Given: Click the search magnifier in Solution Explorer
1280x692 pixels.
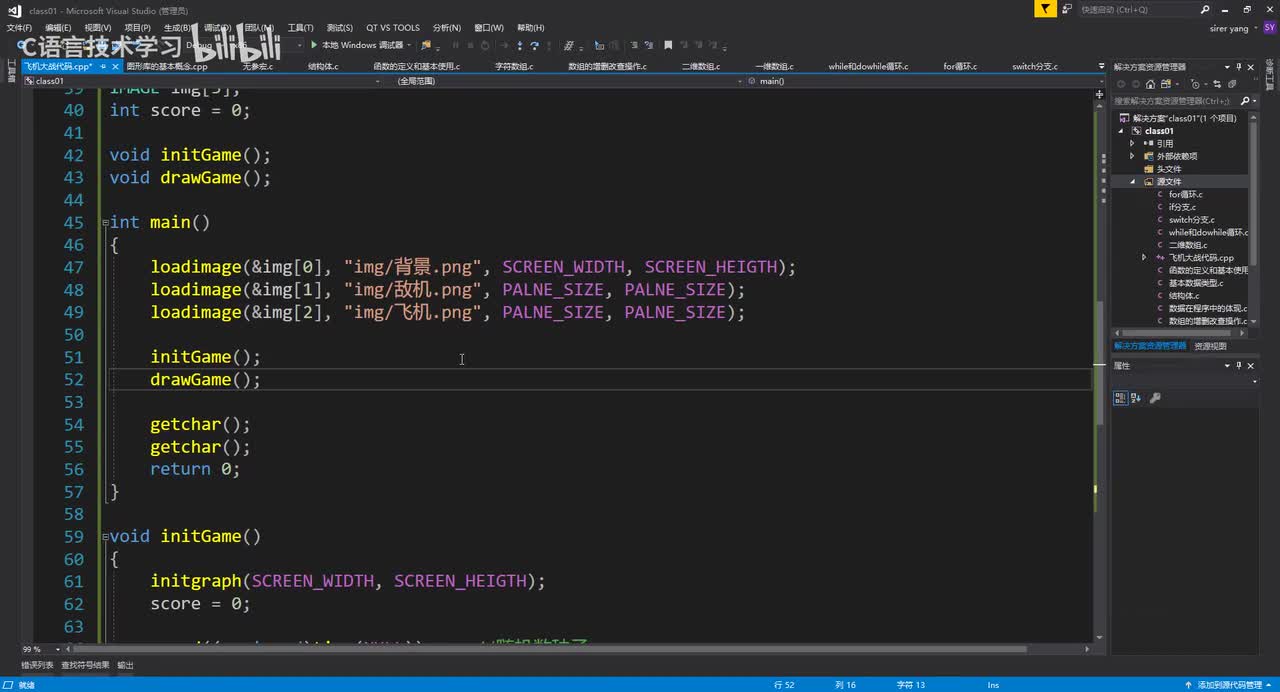Looking at the screenshot, I should [1245, 101].
